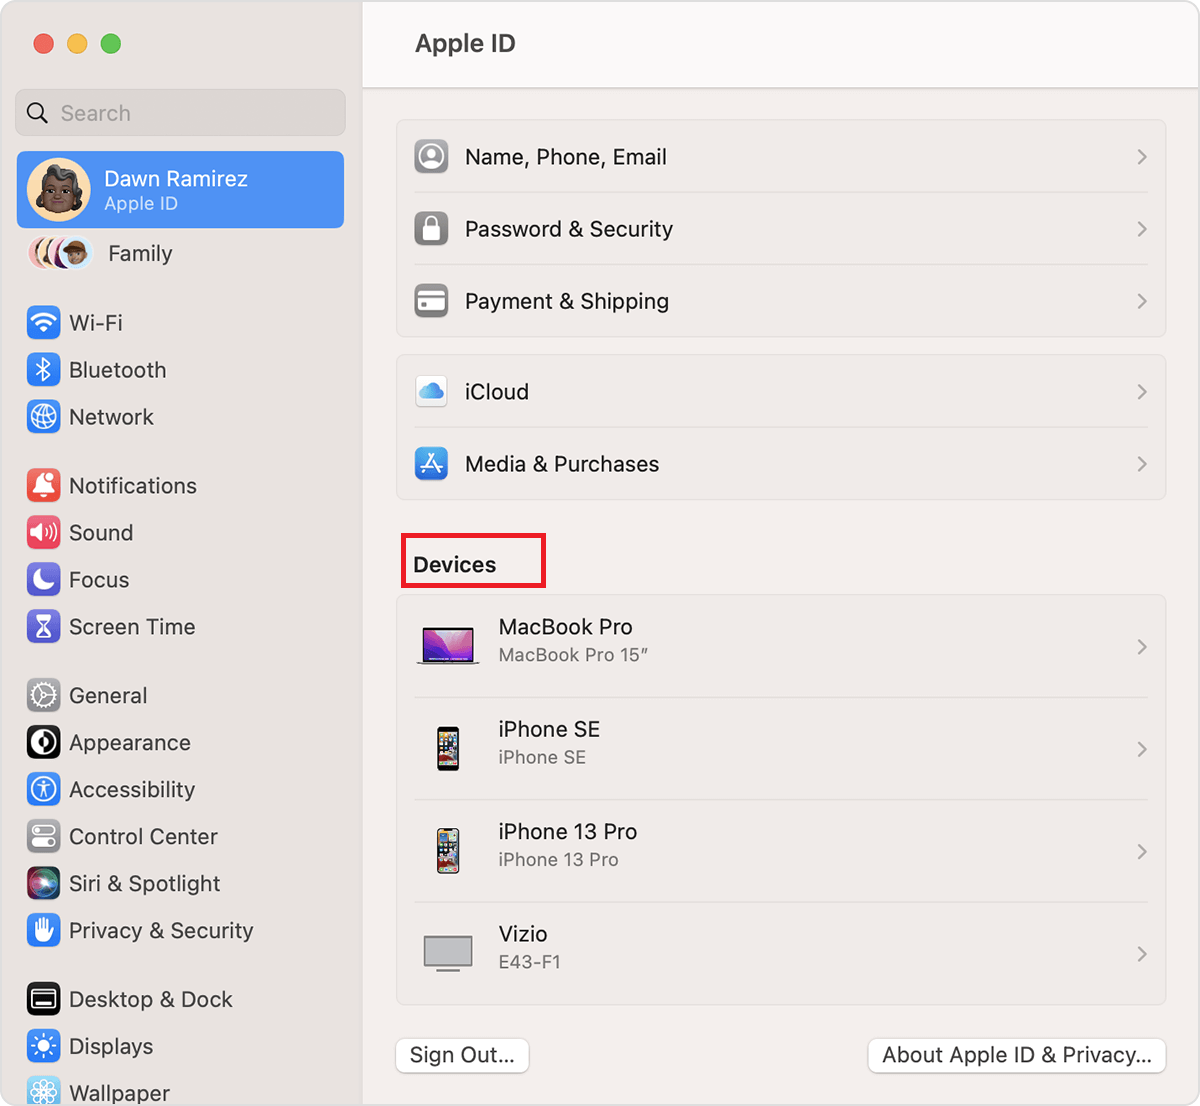Expand the MacBook Pro device chevron

1142,647
